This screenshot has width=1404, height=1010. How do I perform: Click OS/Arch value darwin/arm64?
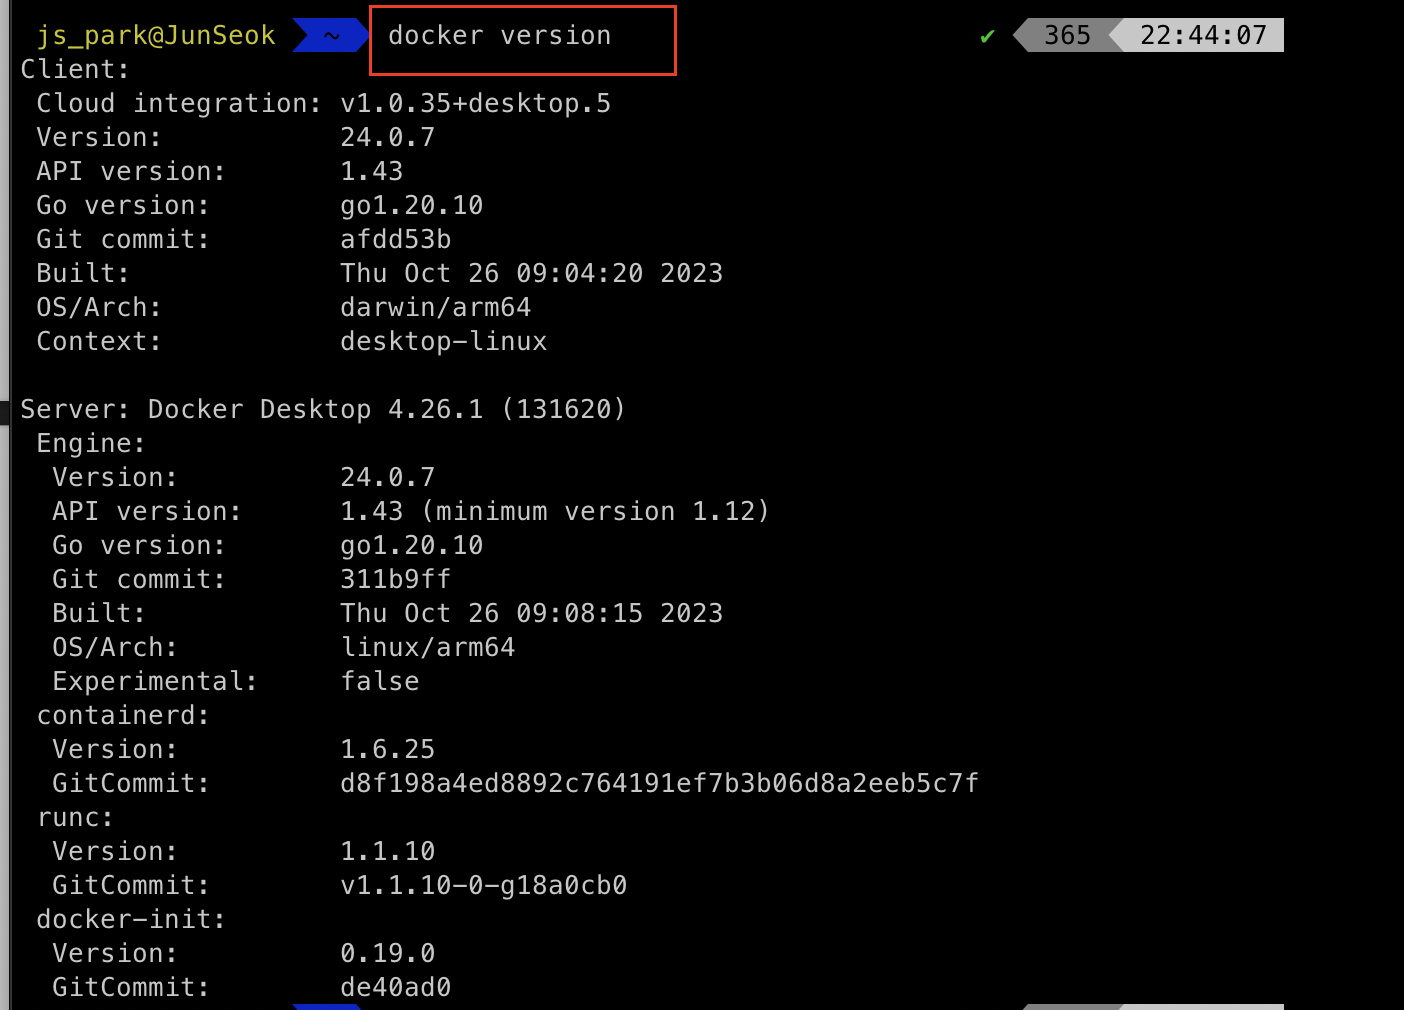(436, 308)
